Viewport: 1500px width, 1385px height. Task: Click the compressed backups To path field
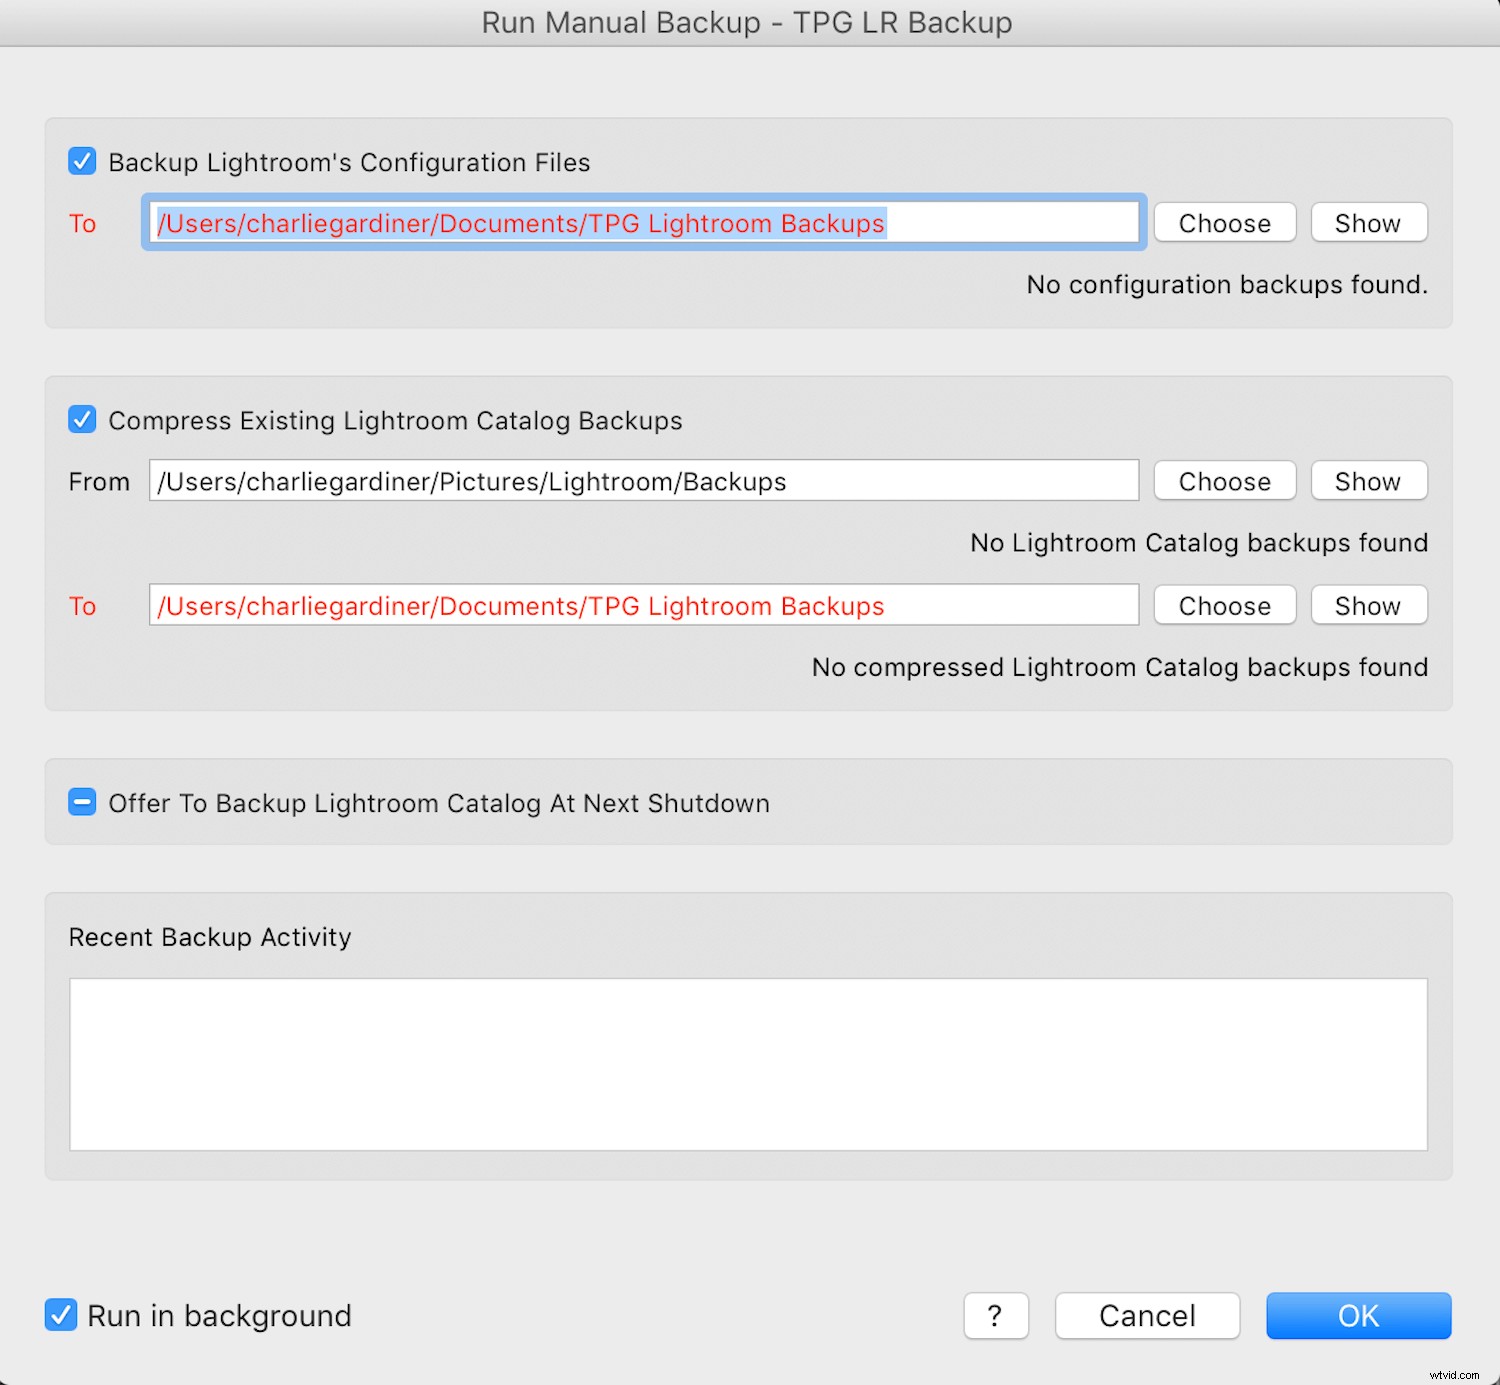tap(643, 606)
